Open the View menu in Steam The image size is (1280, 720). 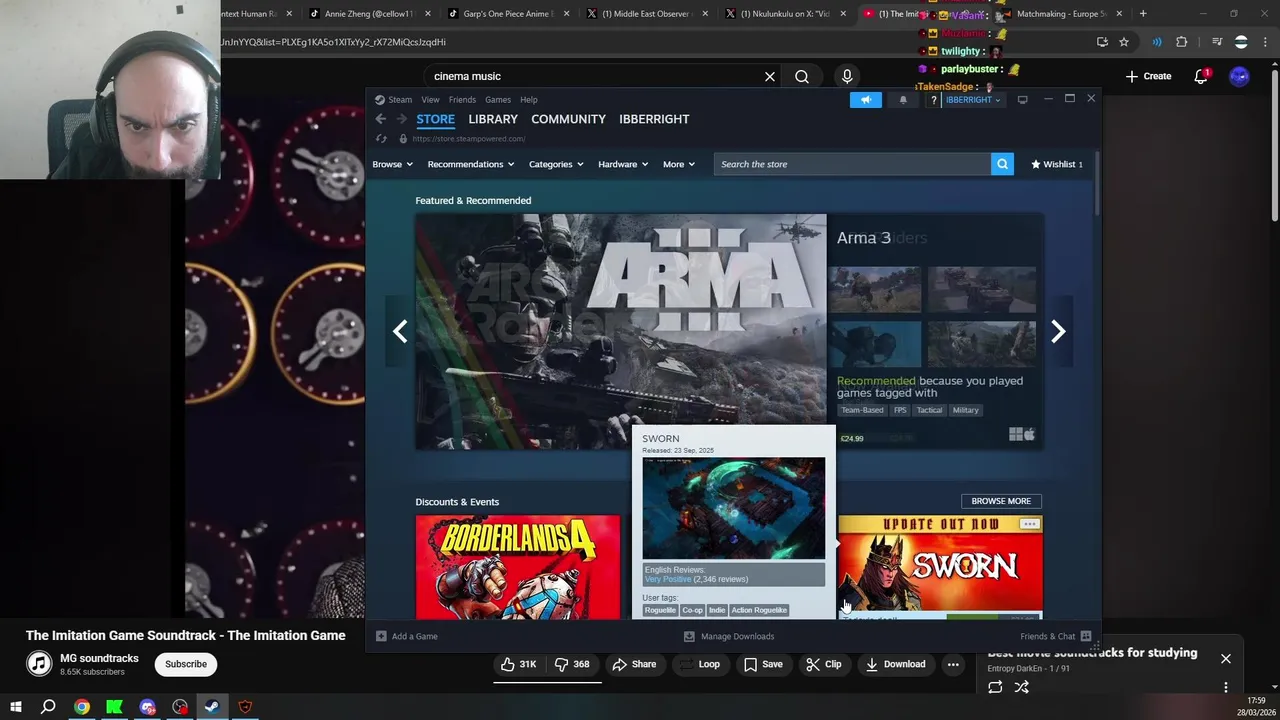(430, 100)
